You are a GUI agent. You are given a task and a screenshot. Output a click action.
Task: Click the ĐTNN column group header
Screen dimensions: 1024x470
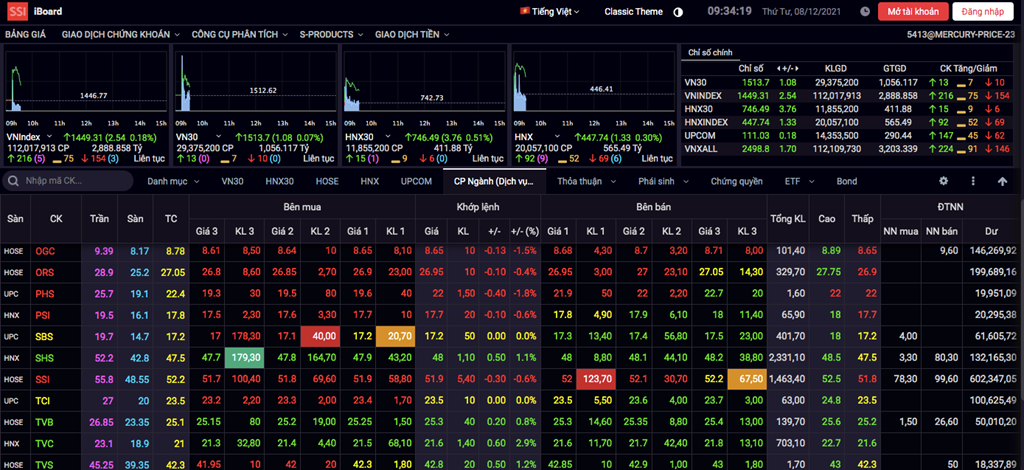pyautogui.click(x=952, y=206)
